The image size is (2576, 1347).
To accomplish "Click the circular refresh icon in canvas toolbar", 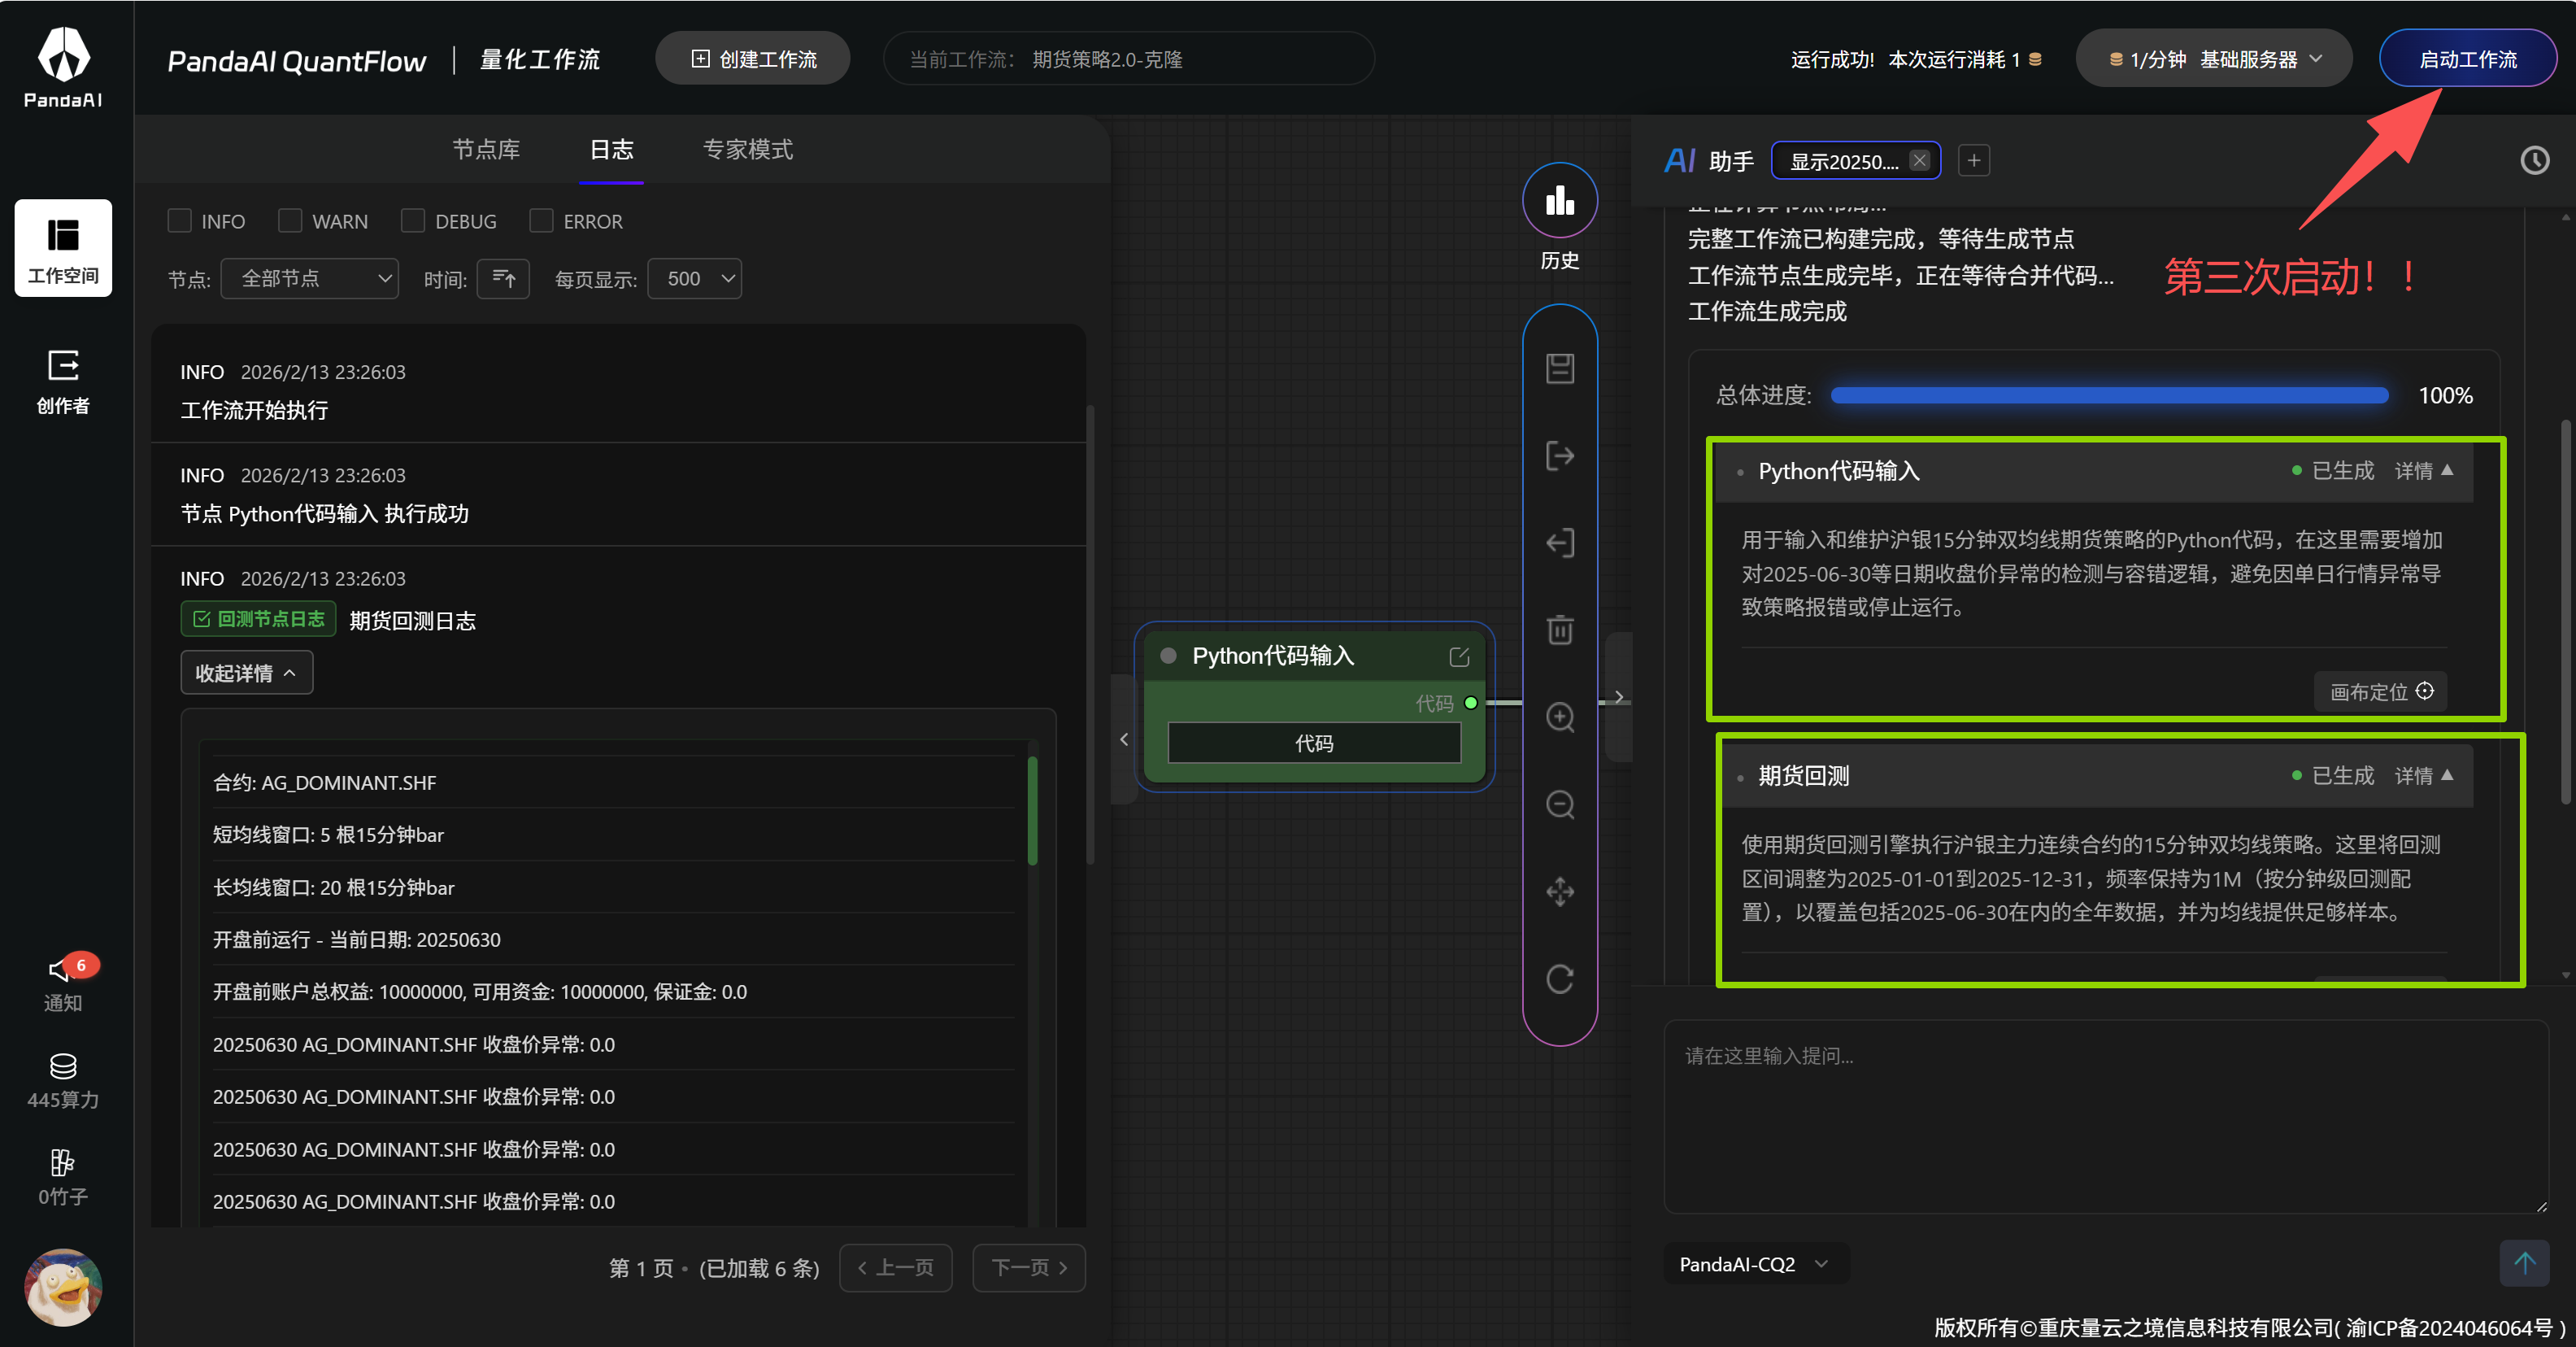I will point(1560,978).
